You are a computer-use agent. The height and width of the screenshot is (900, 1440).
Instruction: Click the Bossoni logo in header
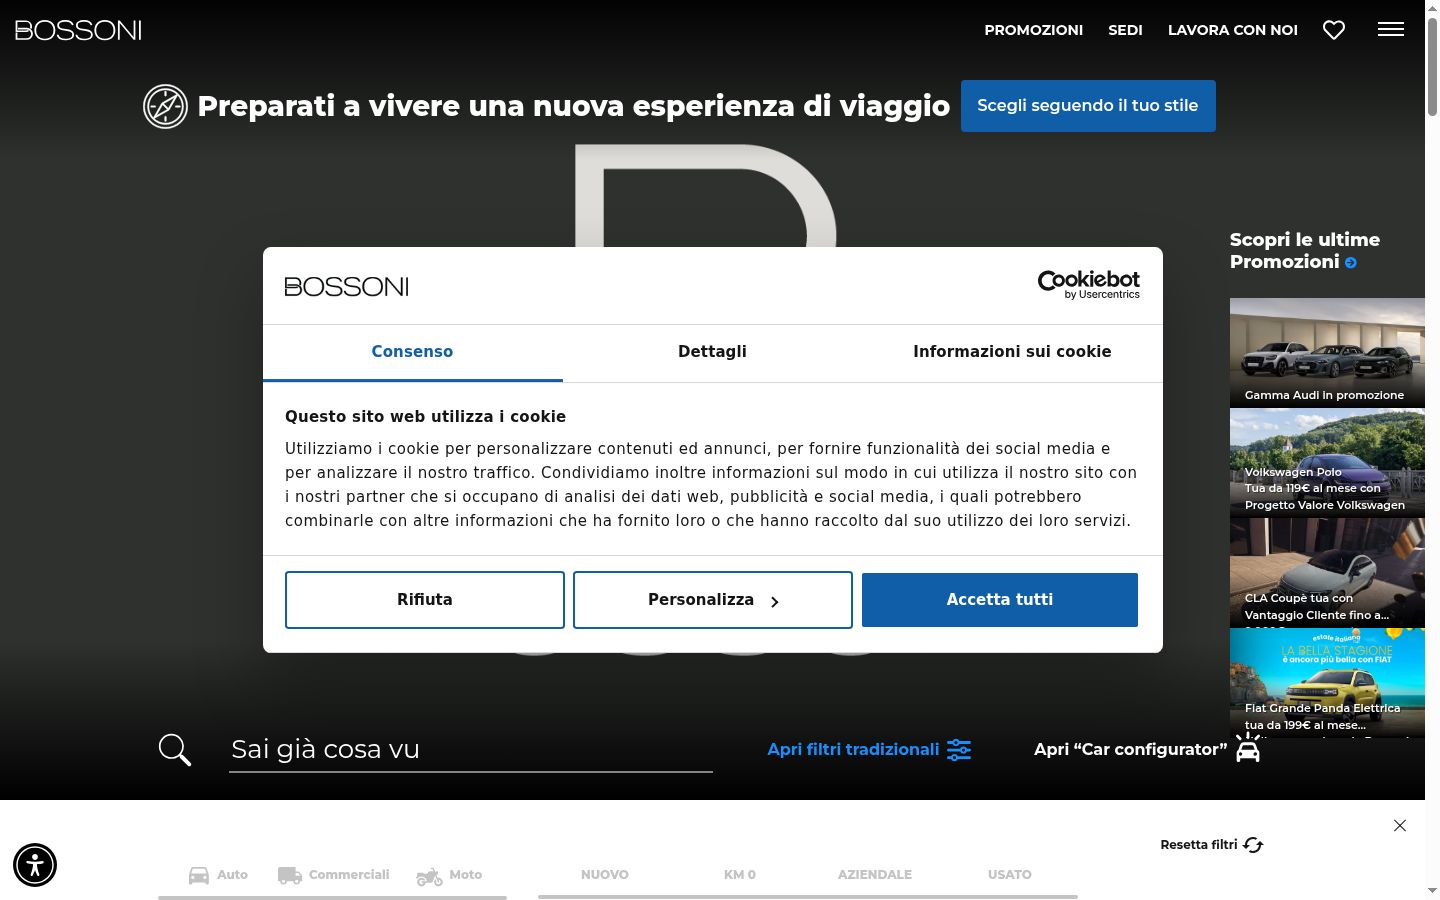(78, 30)
